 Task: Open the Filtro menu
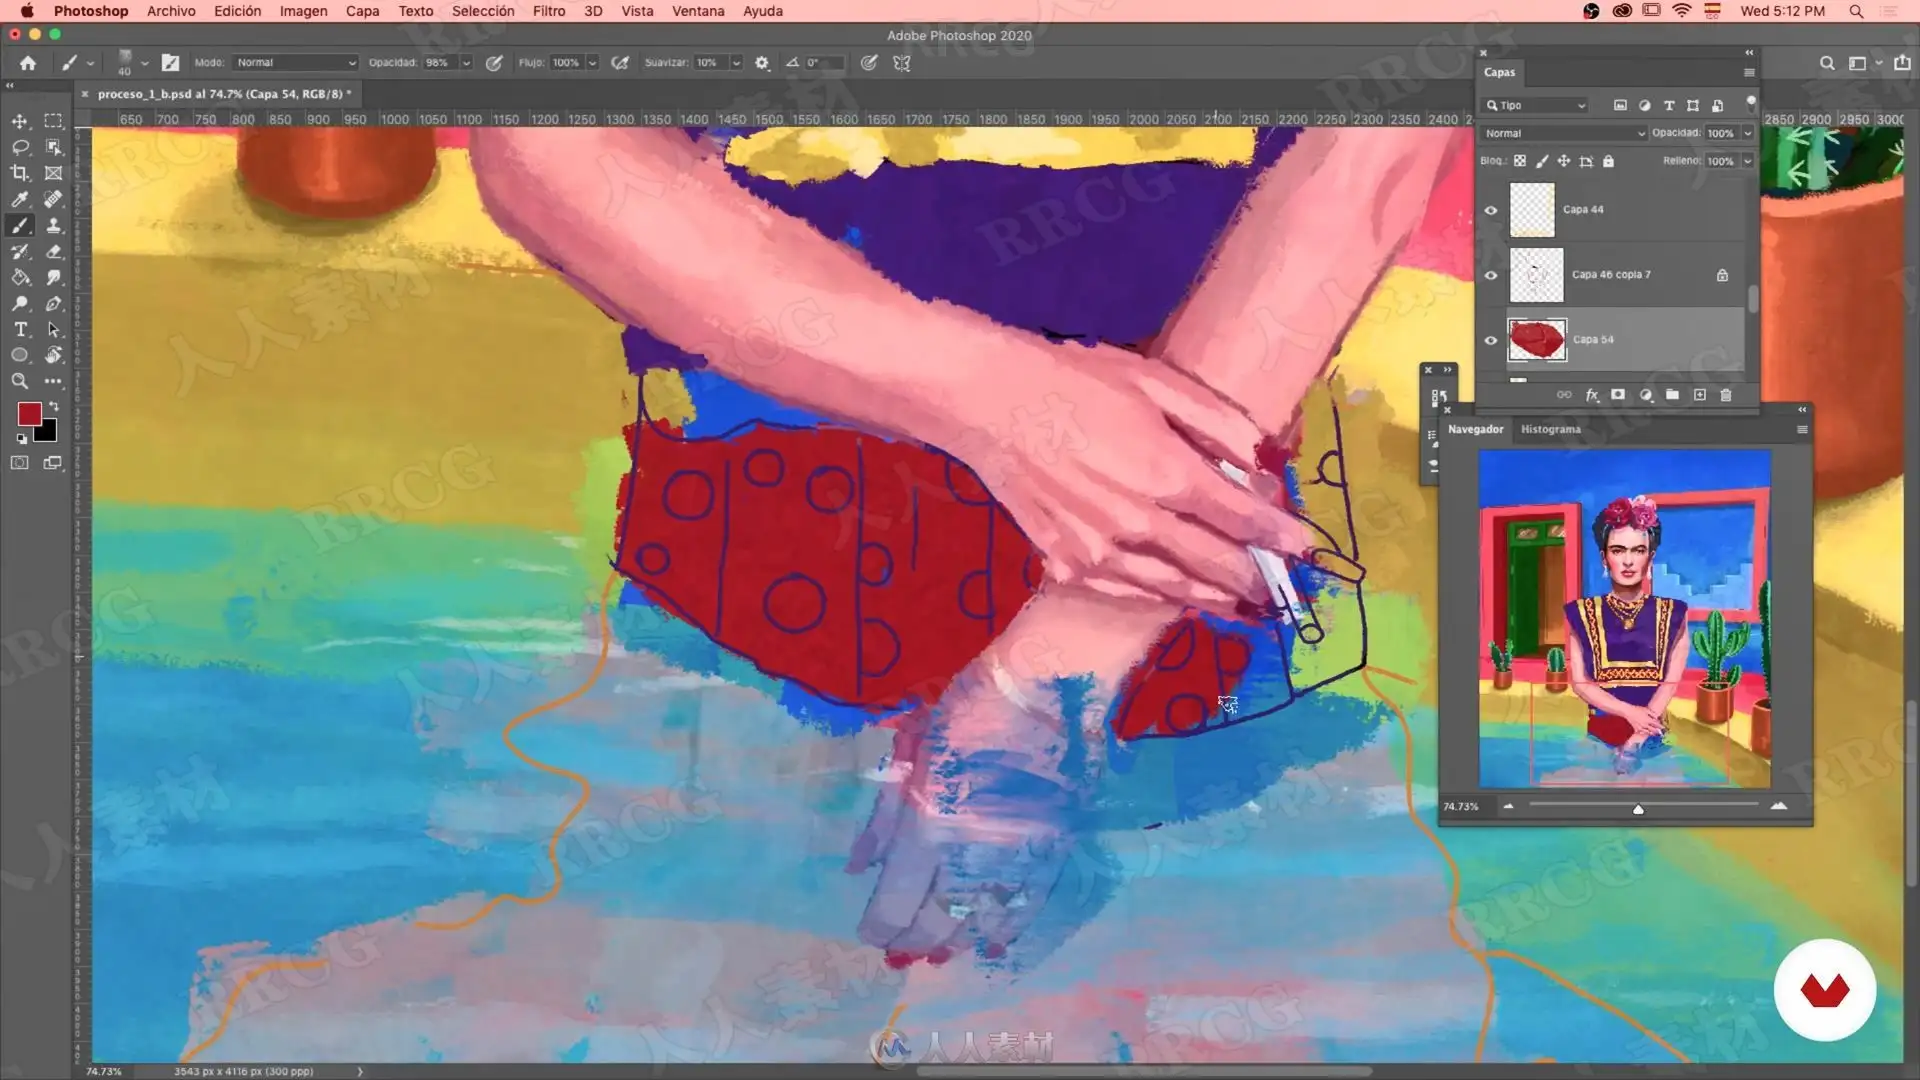coord(548,11)
